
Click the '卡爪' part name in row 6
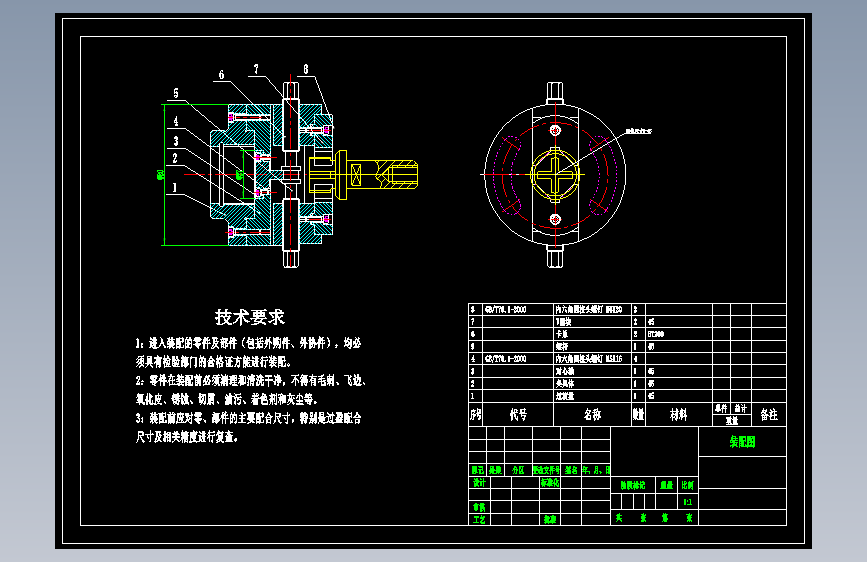561,334
